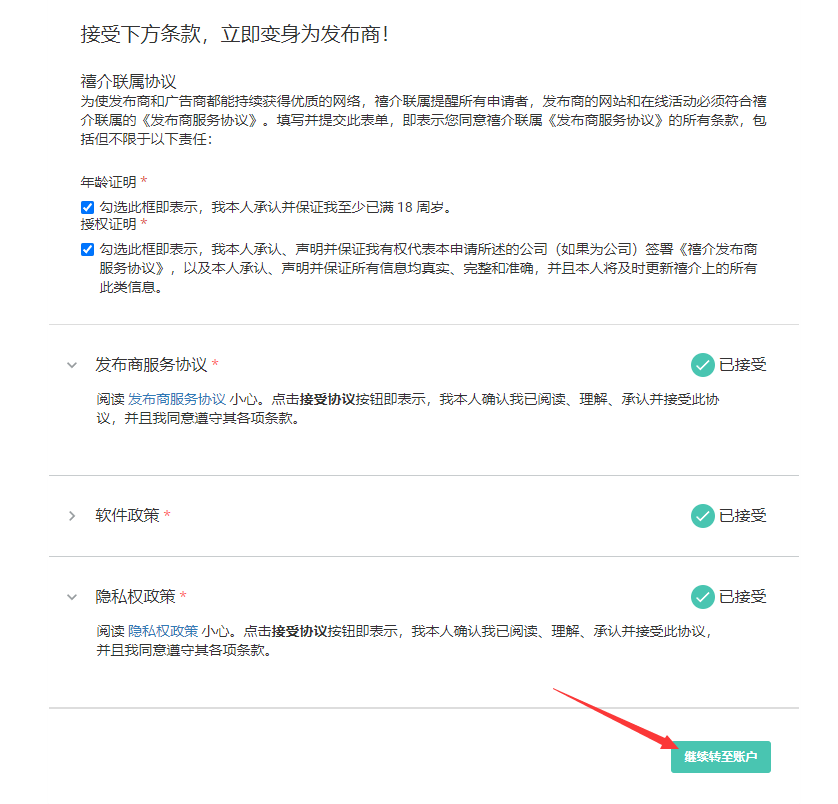
Task: Toggle the 授权证明 authorization checkbox
Action: click(x=88, y=249)
